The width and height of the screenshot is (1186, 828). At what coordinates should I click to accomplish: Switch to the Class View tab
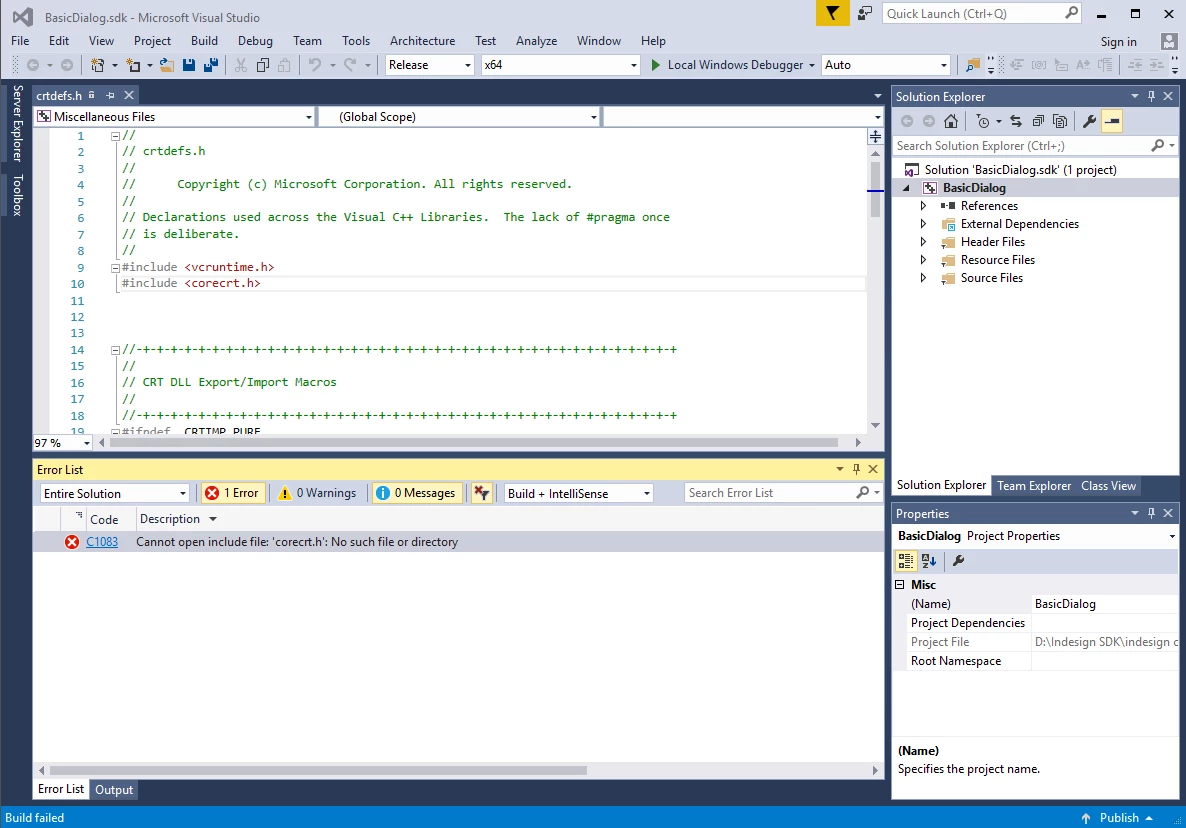click(1108, 485)
